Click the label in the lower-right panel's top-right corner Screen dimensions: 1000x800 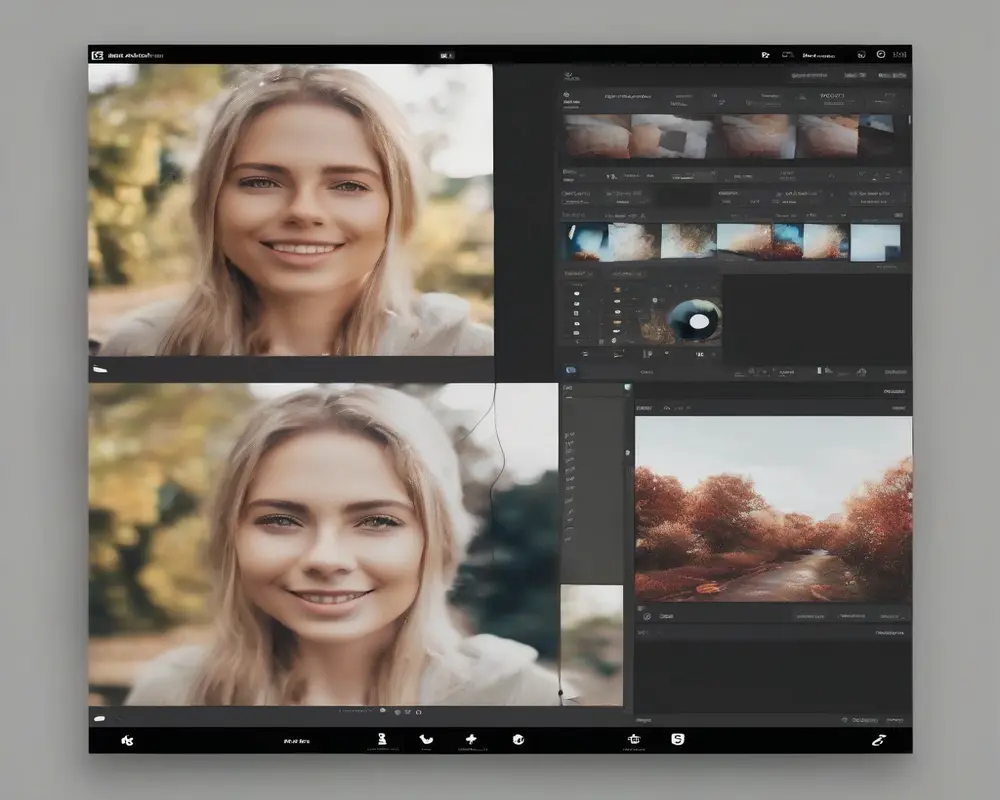coord(894,391)
